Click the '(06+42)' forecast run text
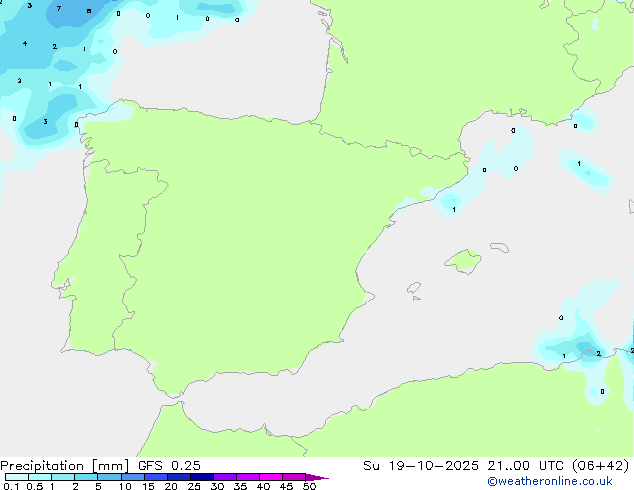The image size is (634, 490). click(x=601, y=466)
